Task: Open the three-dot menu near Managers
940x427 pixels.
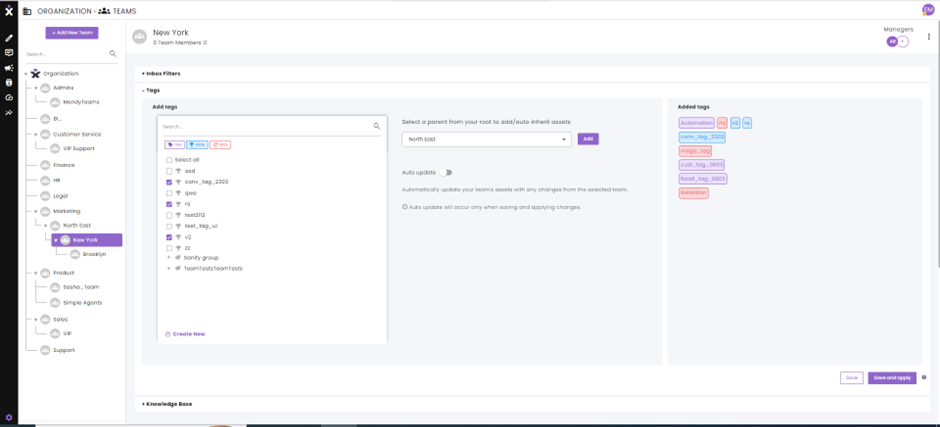Action: pyautogui.click(x=929, y=37)
